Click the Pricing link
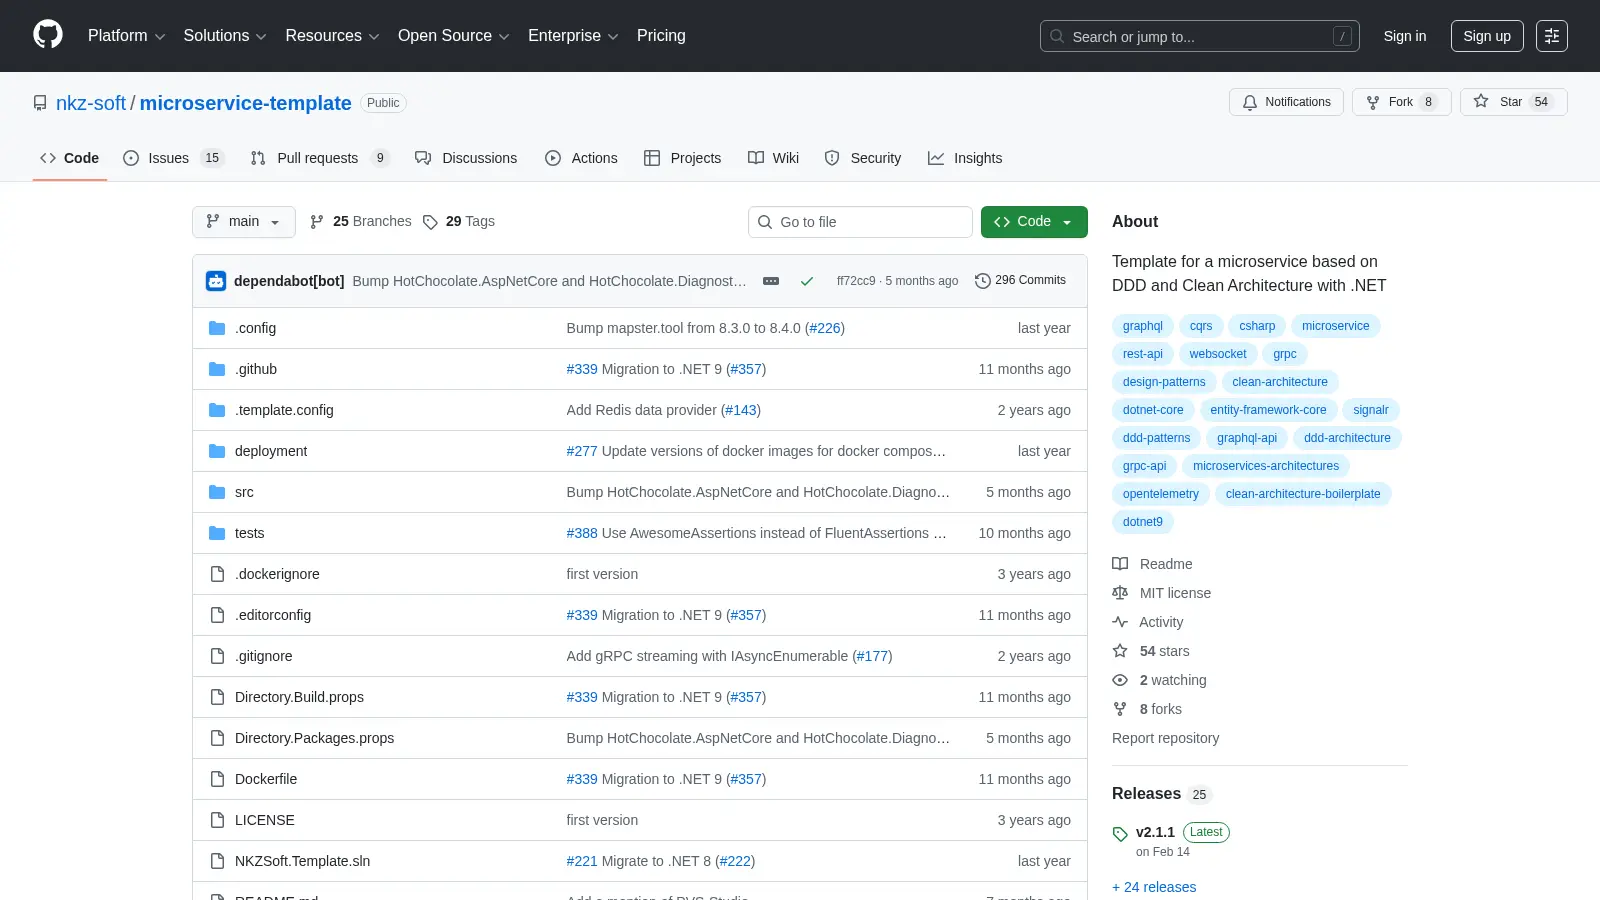Viewport: 1600px width, 900px height. click(x=661, y=36)
